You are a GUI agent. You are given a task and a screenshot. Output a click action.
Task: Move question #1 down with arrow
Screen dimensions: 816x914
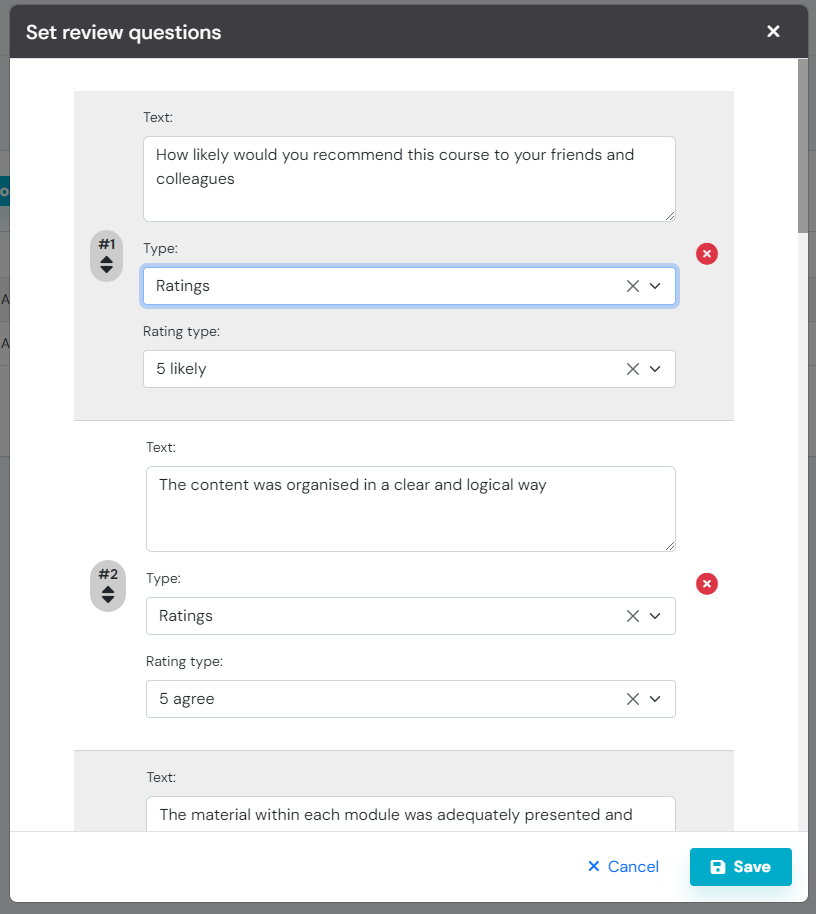[x=107, y=270]
